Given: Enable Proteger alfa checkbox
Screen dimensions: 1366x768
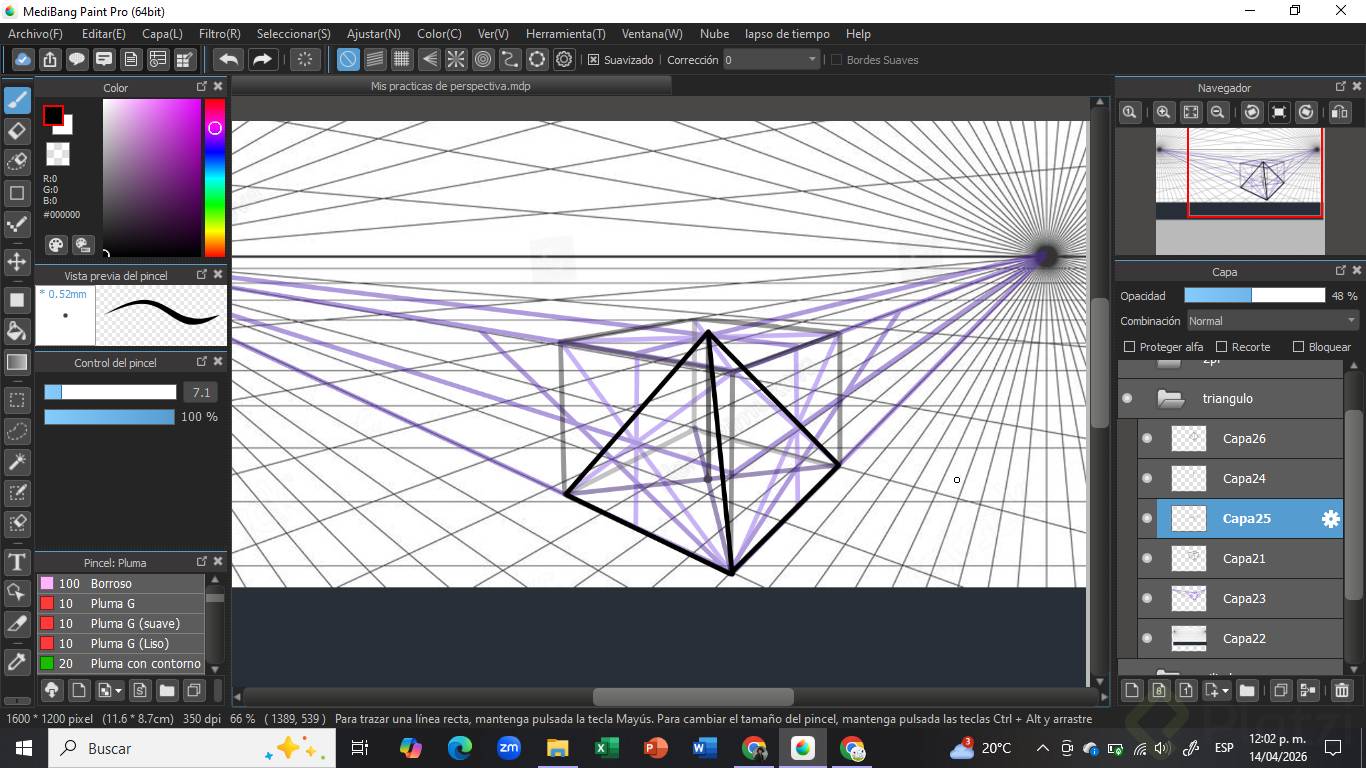Looking at the screenshot, I should 1130,347.
